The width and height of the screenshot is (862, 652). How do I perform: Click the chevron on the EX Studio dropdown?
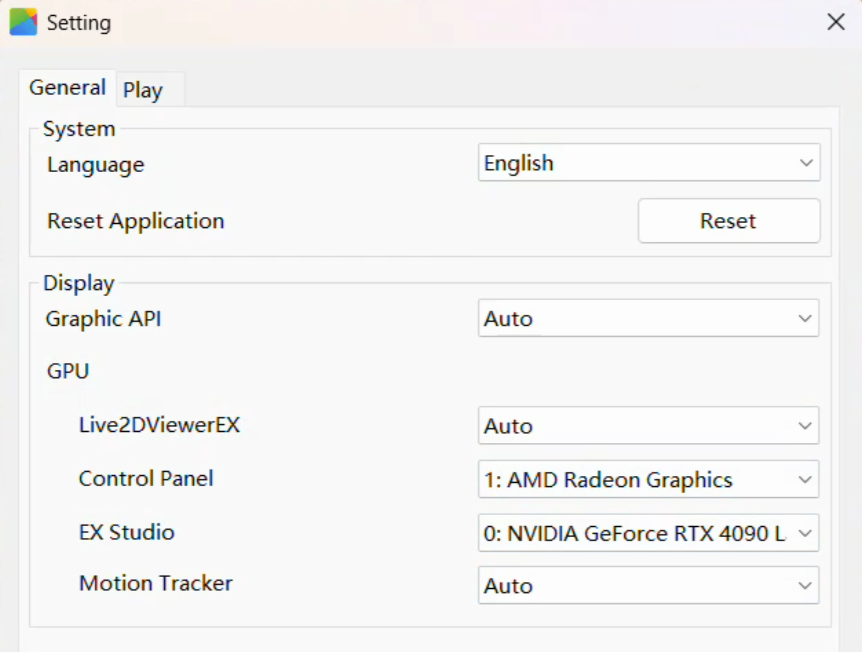(804, 532)
